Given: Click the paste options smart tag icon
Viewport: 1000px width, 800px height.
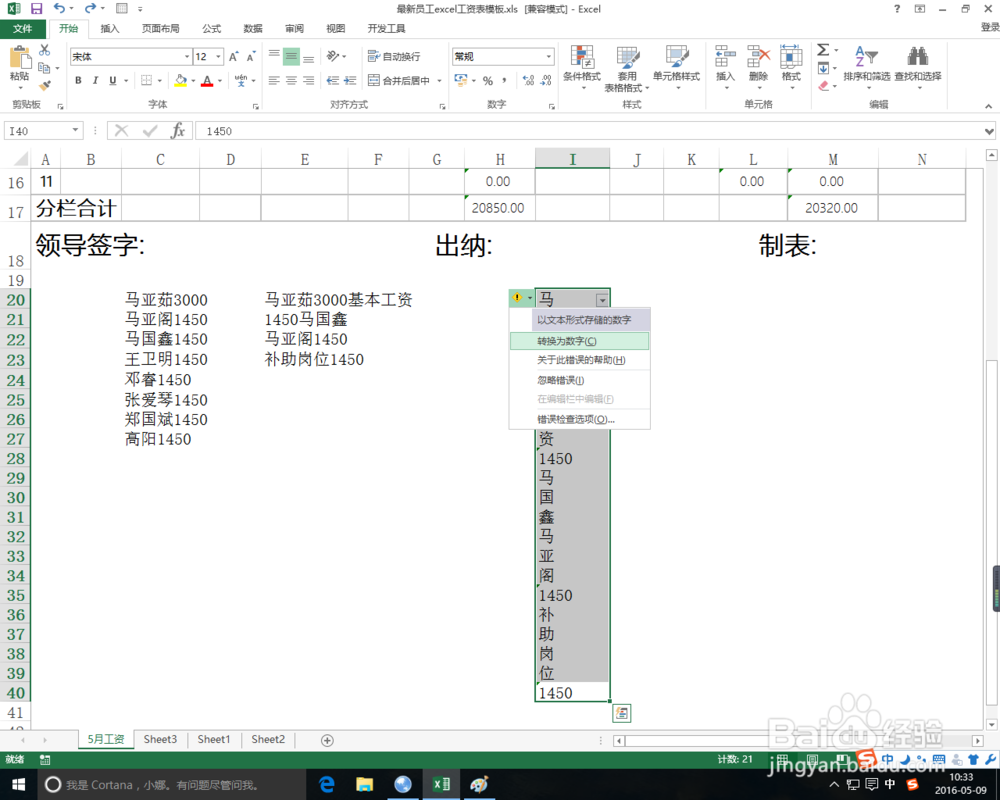Looking at the screenshot, I should [621, 713].
